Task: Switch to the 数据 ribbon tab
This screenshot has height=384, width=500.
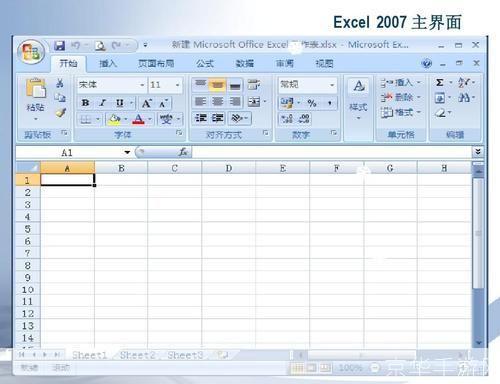Action: 245,63
